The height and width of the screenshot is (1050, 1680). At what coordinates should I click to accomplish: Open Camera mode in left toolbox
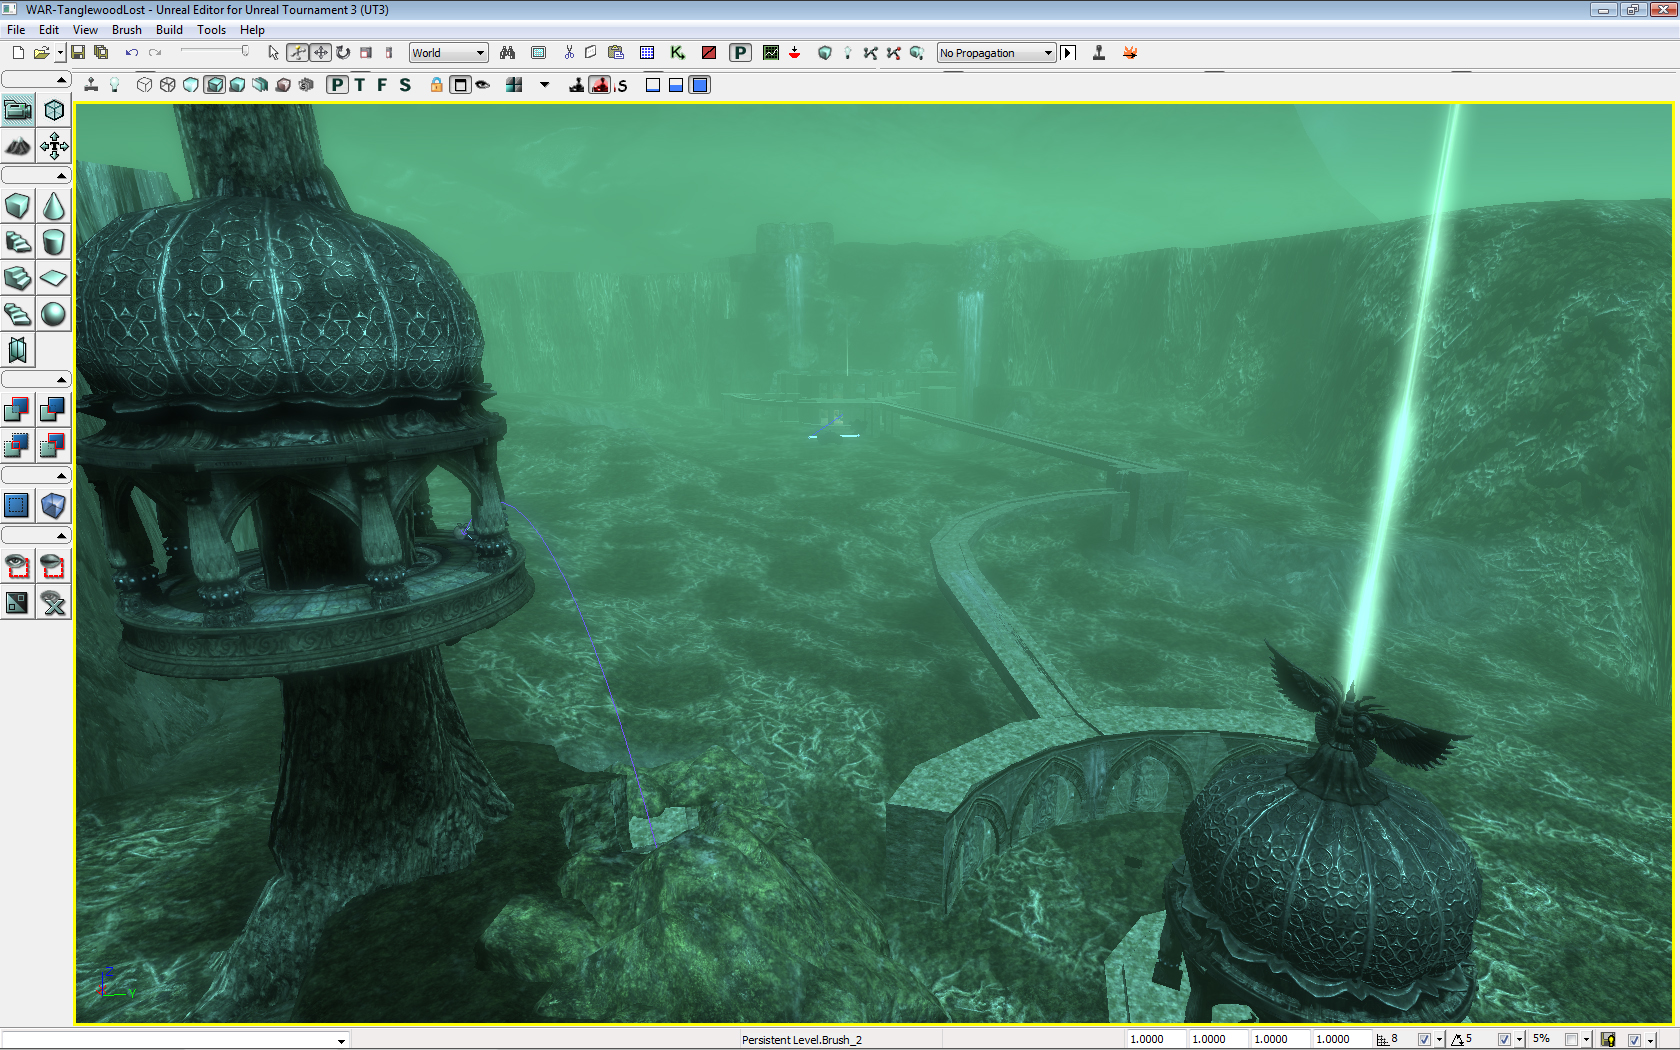point(18,110)
